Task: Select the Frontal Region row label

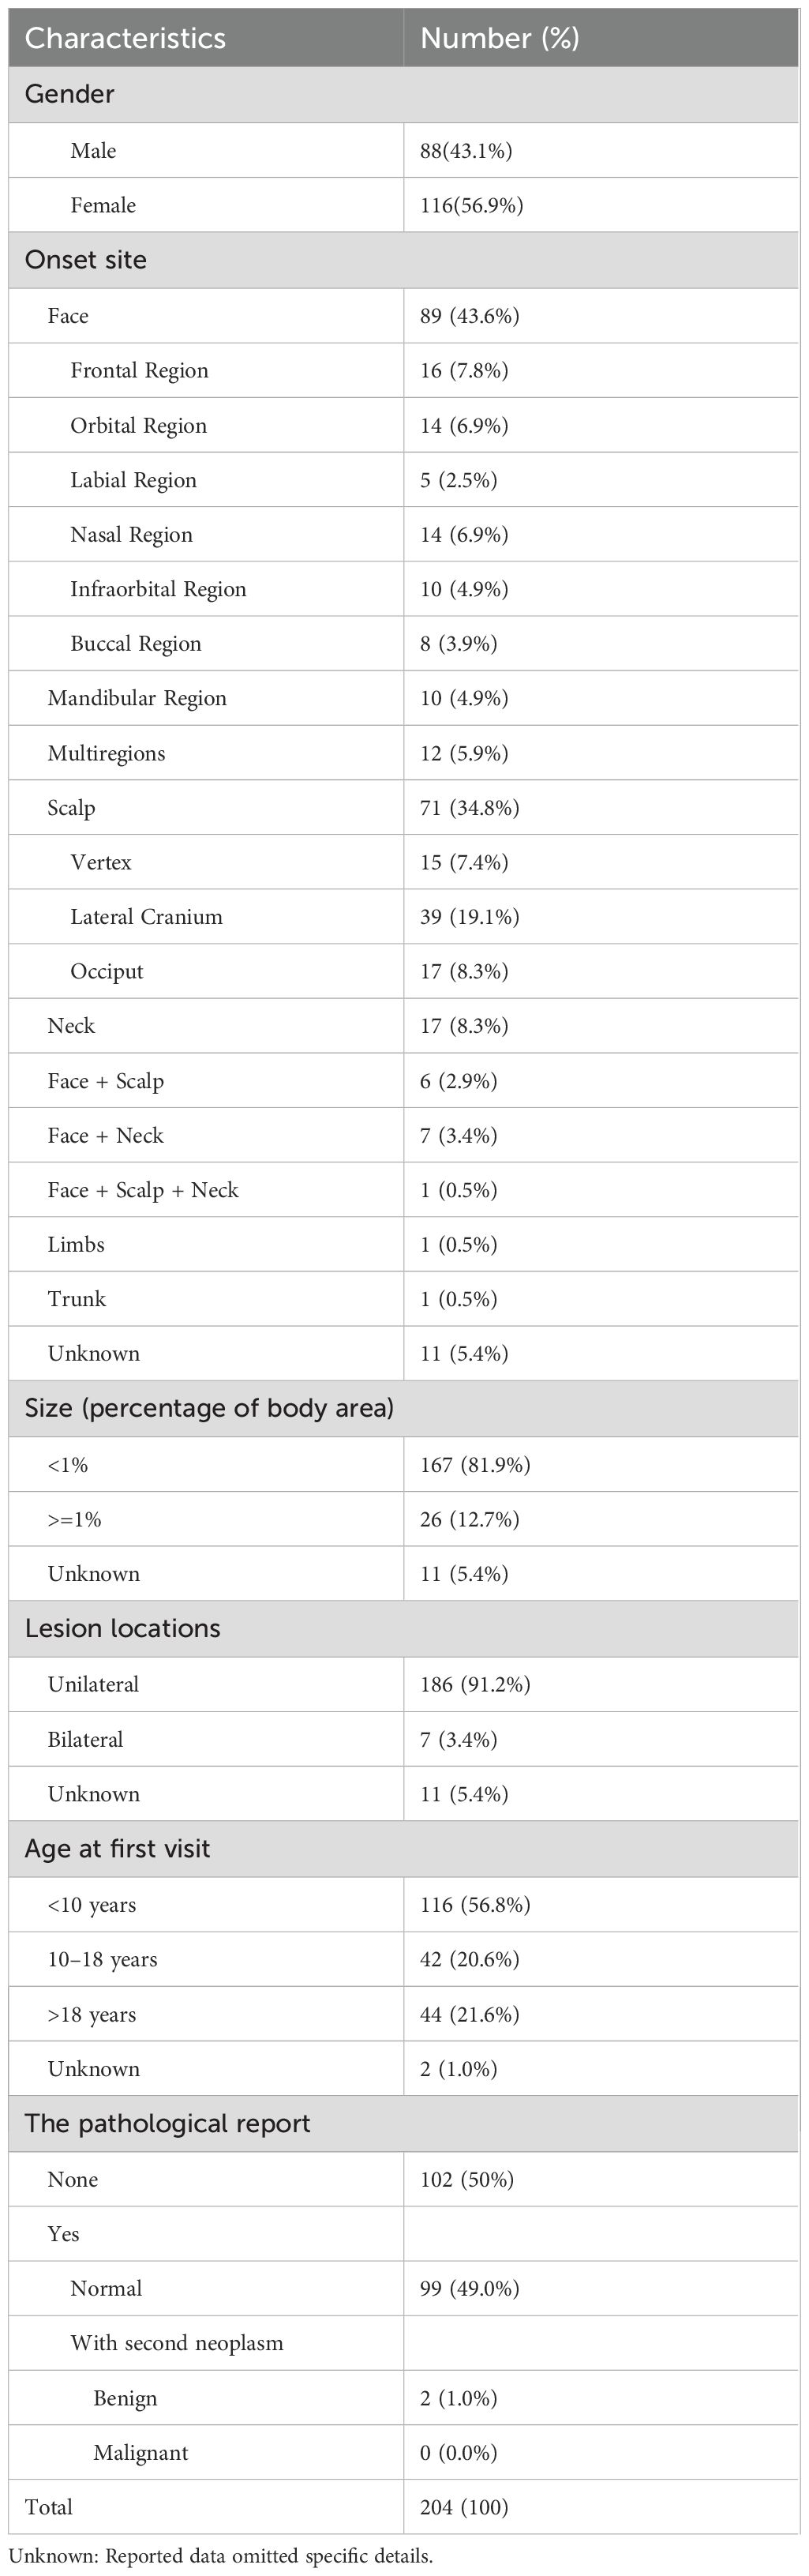Action: point(139,371)
